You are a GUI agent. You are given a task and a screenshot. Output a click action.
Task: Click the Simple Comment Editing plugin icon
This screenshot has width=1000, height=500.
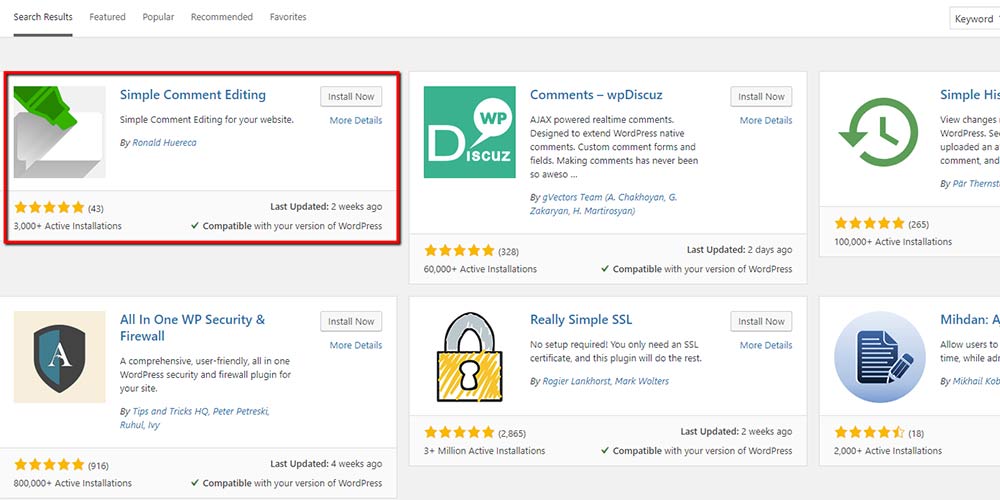(x=59, y=132)
